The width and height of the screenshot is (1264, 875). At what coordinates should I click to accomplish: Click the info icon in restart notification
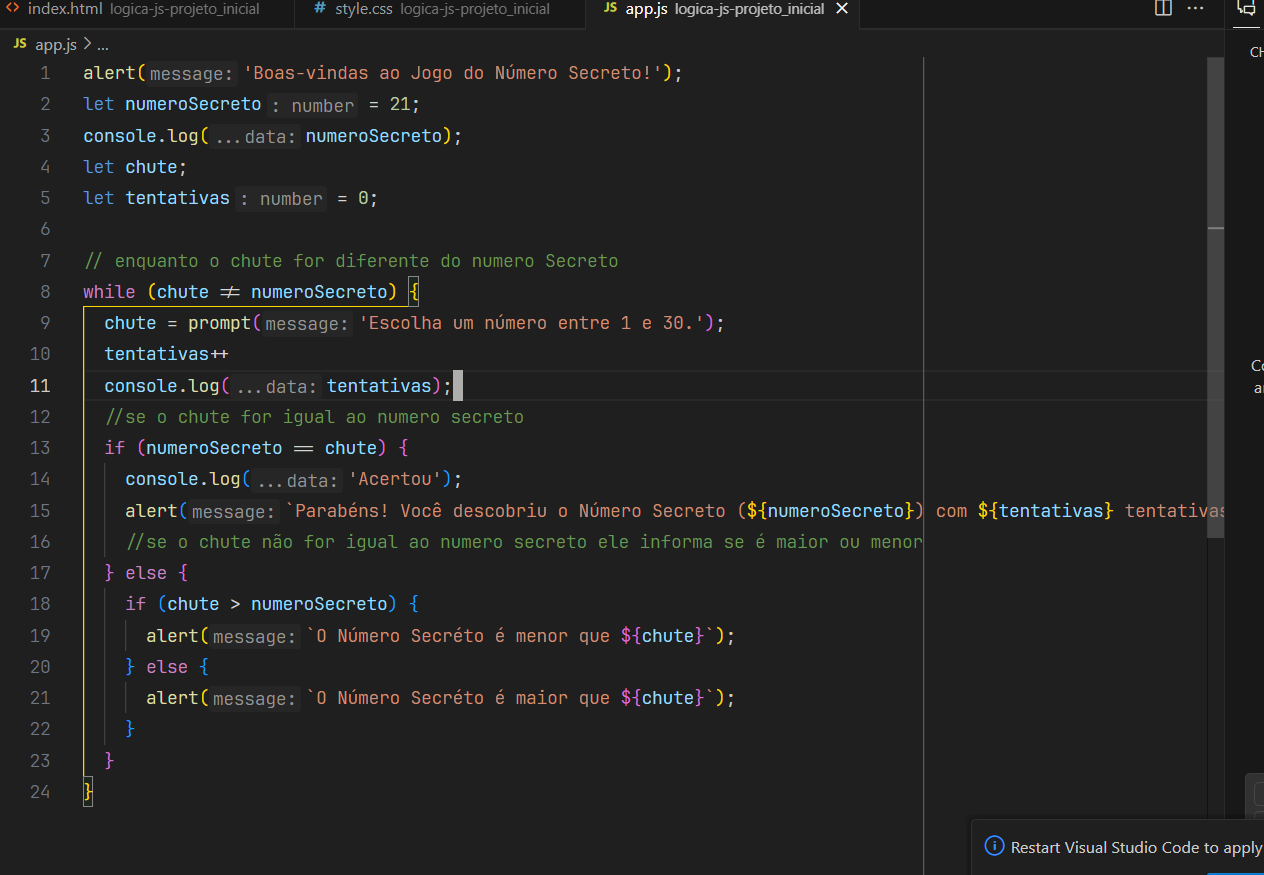coord(994,846)
